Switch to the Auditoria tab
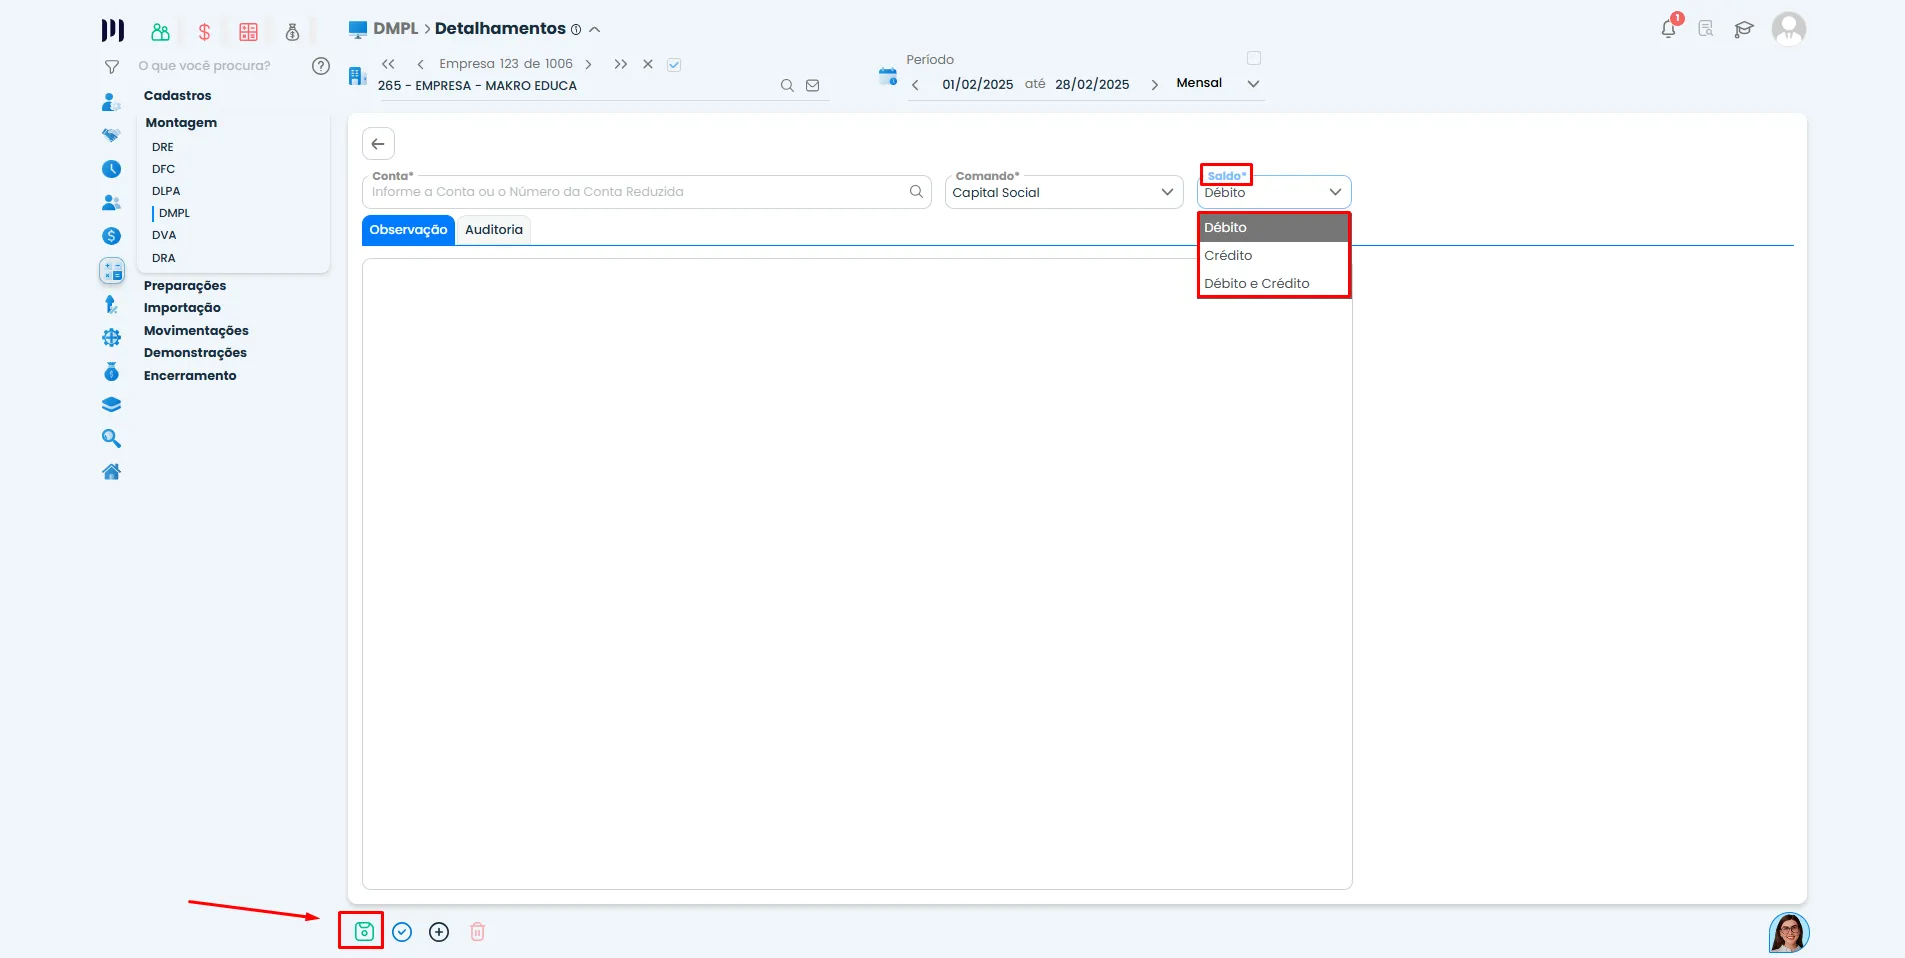The width and height of the screenshot is (1905, 958). (x=494, y=230)
